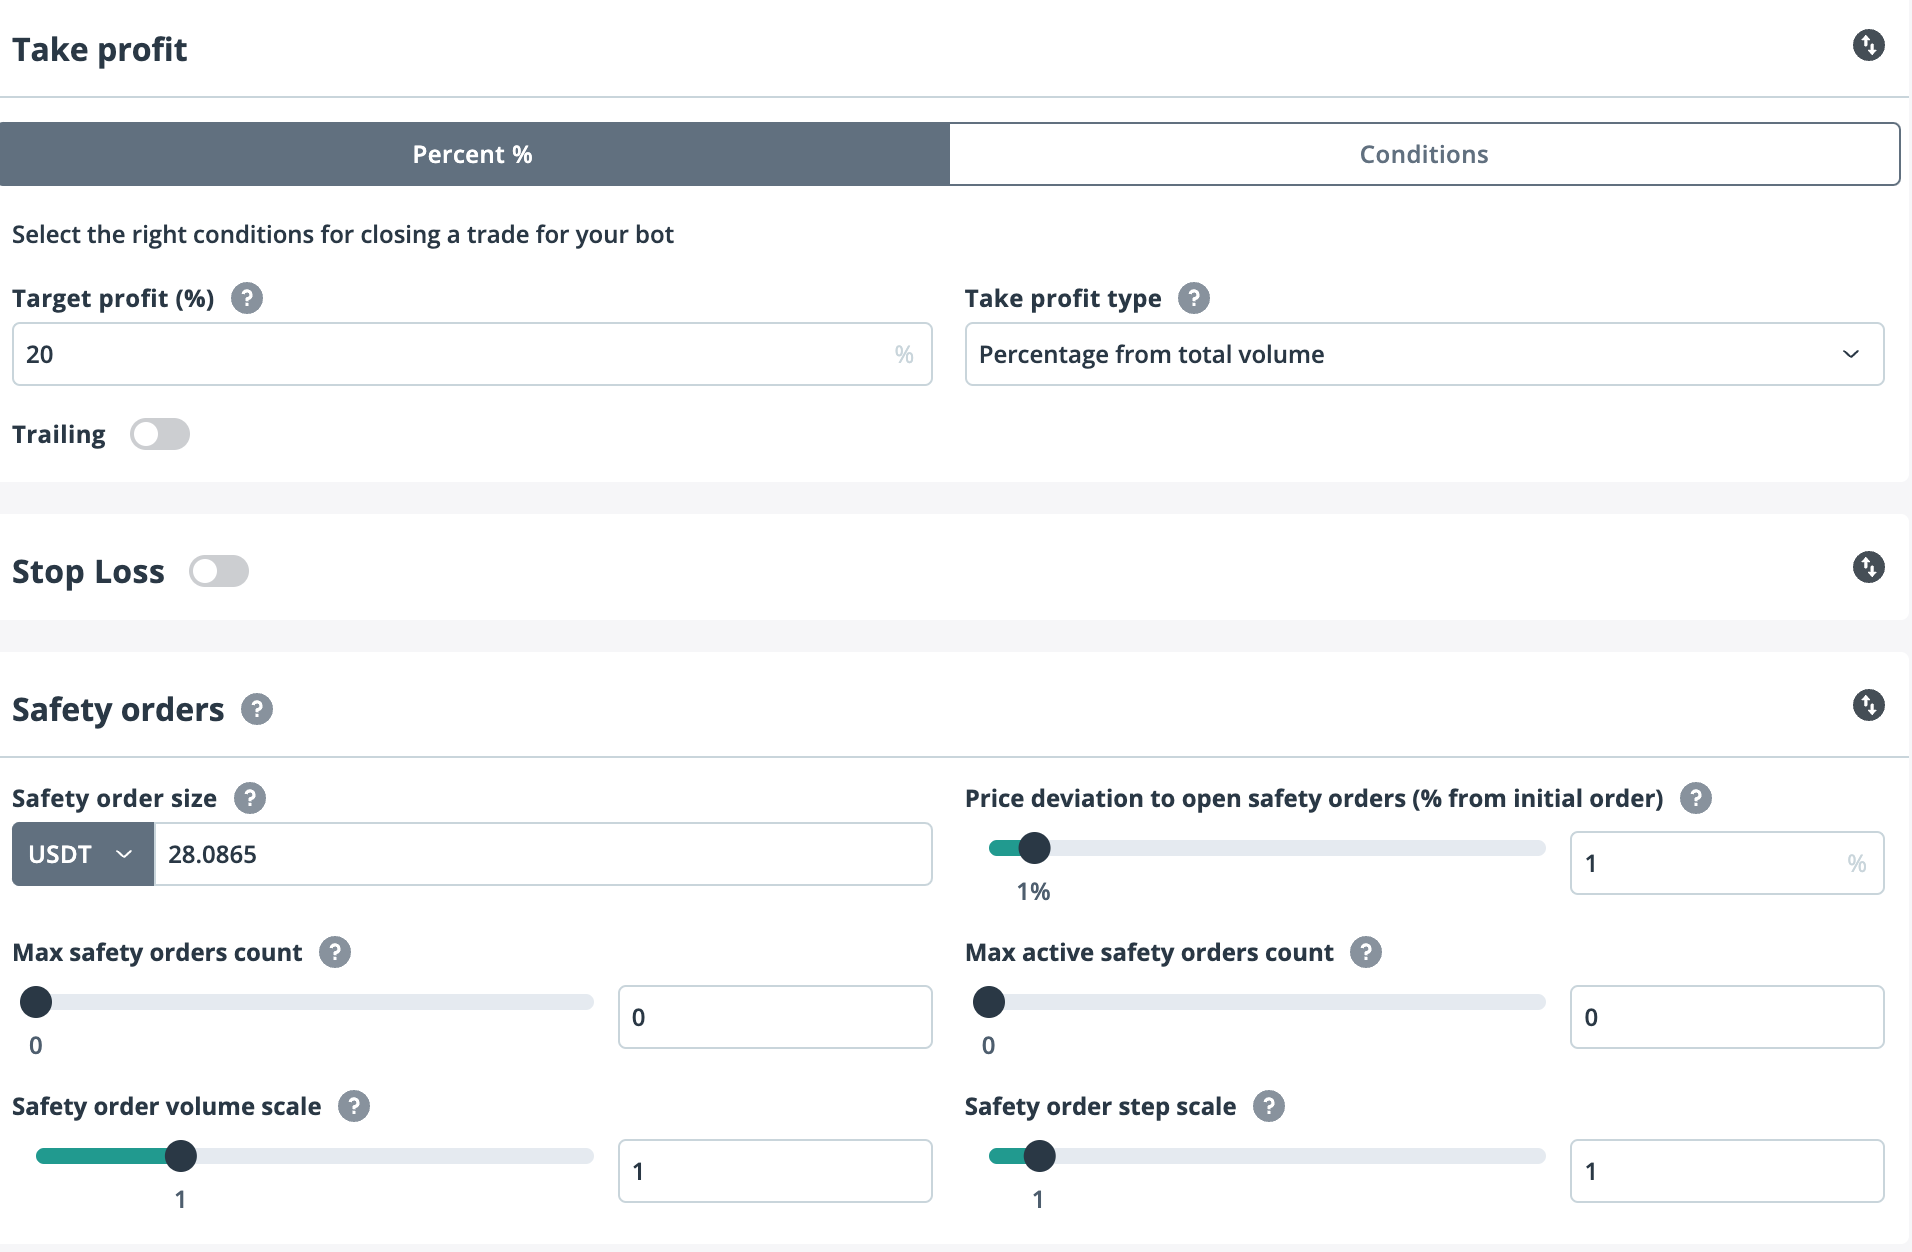Open help for Max safety orders count
The width and height of the screenshot is (1912, 1252).
pyautogui.click(x=335, y=952)
